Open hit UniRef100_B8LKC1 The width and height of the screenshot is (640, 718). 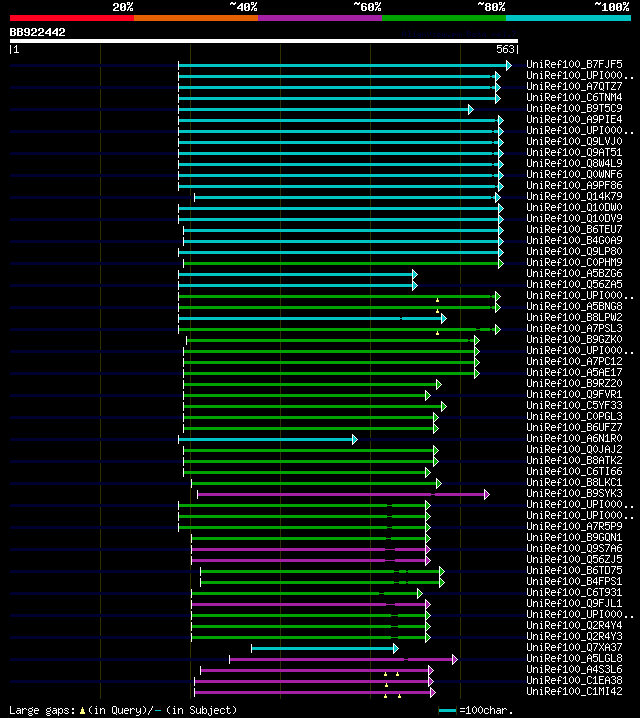(x=574, y=482)
